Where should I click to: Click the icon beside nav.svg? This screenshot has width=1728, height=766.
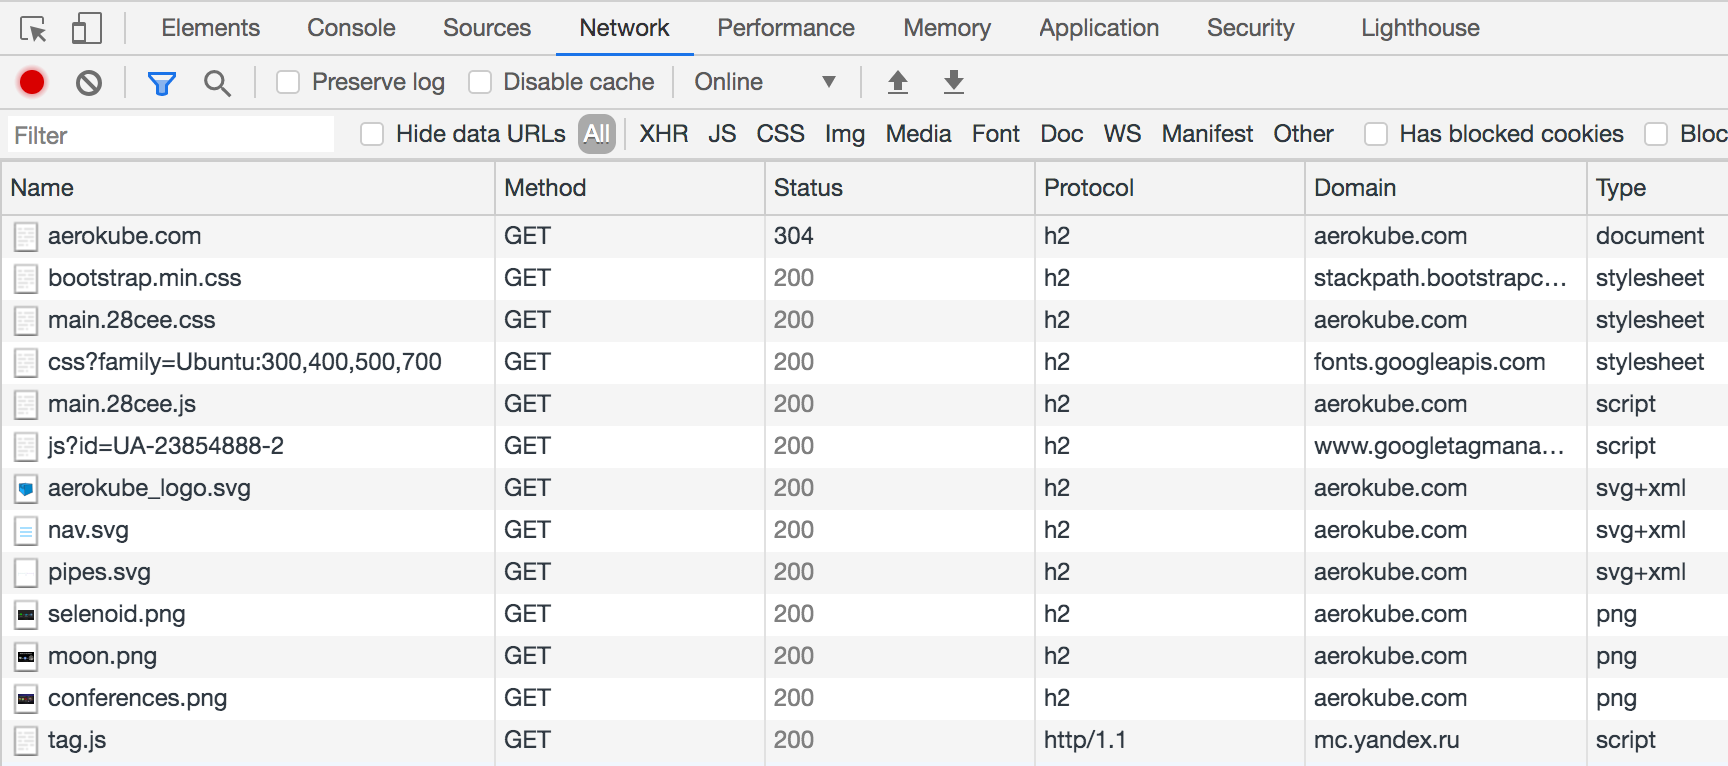(26, 531)
